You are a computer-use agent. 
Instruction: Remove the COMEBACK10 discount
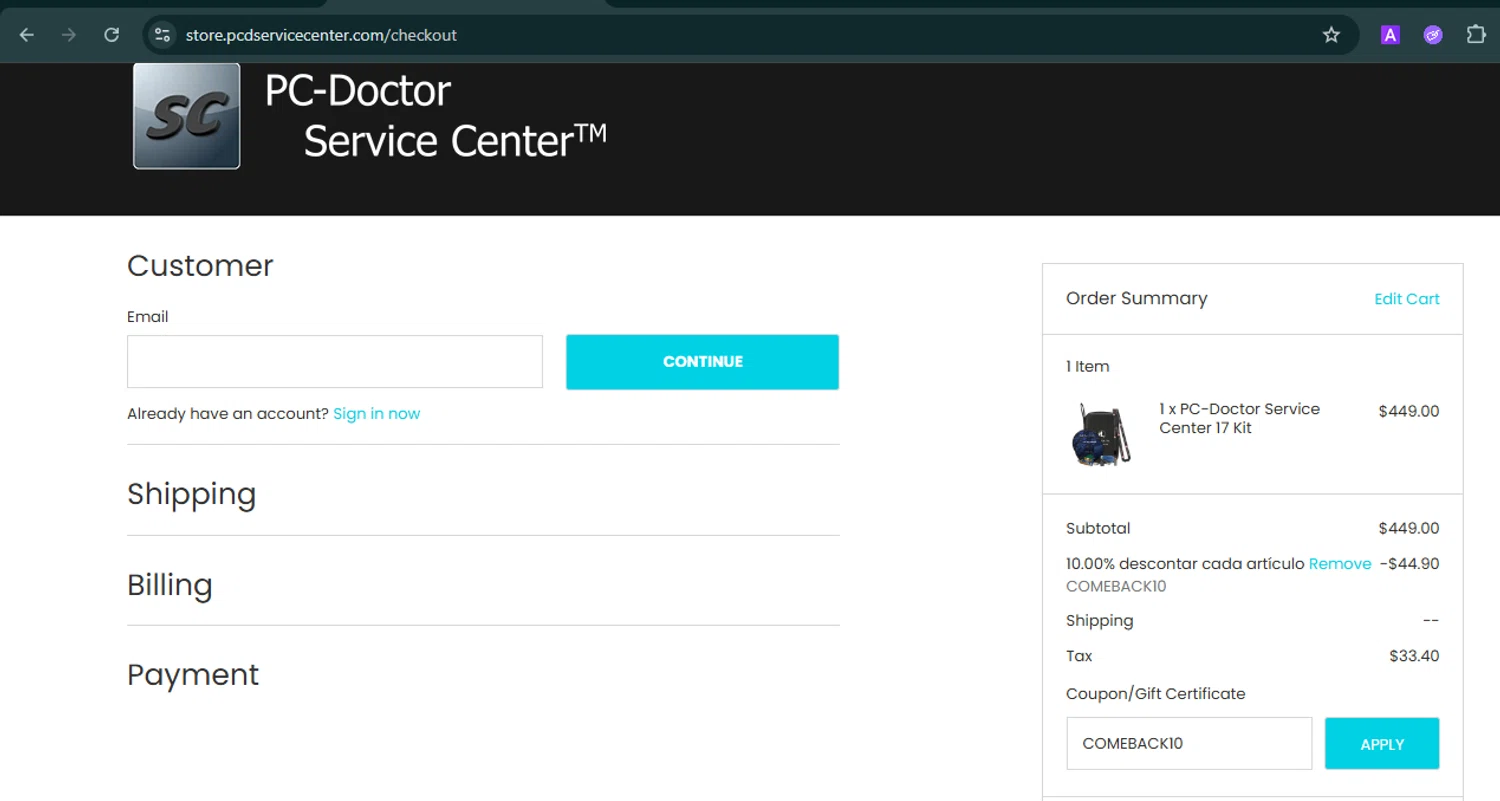tap(1340, 564)
